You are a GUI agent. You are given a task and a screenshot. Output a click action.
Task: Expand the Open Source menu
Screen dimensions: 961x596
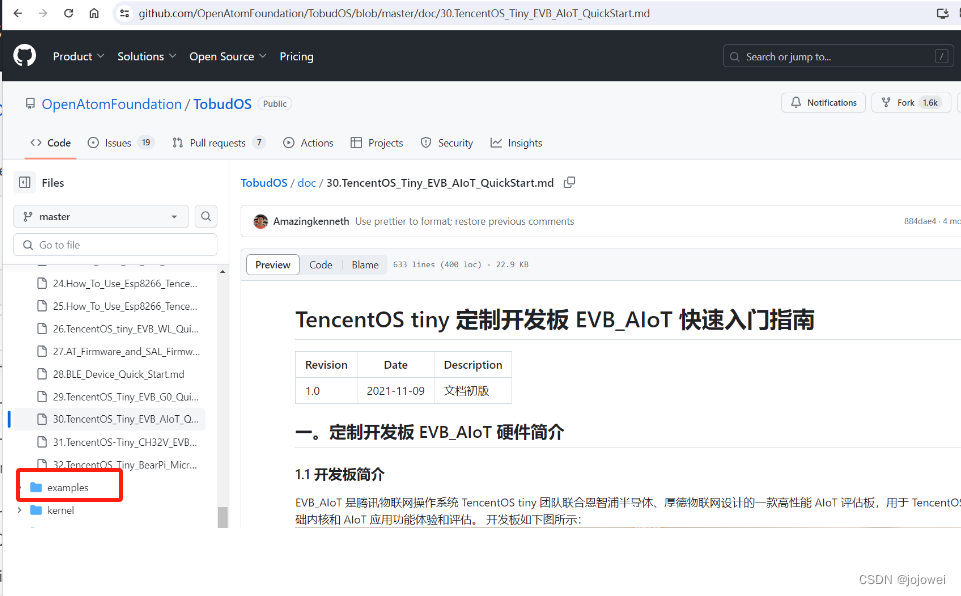tap(227, 56)
